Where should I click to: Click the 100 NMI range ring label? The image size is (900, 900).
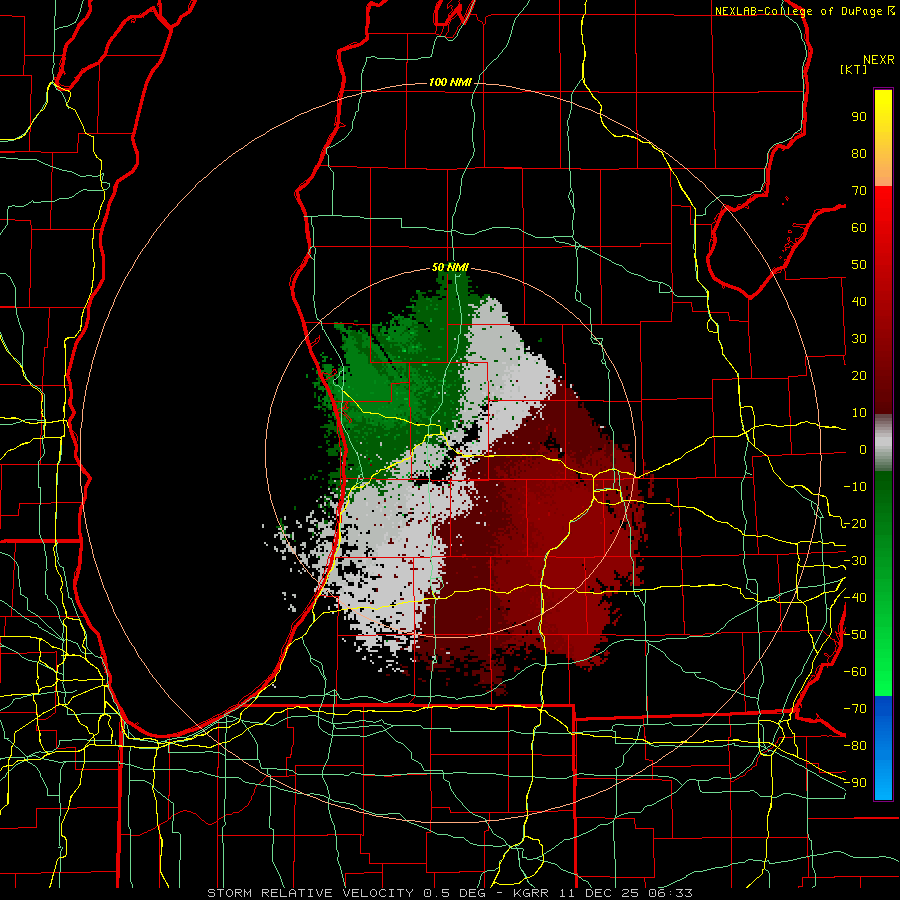pyautogui.click(x=450, y=82)
